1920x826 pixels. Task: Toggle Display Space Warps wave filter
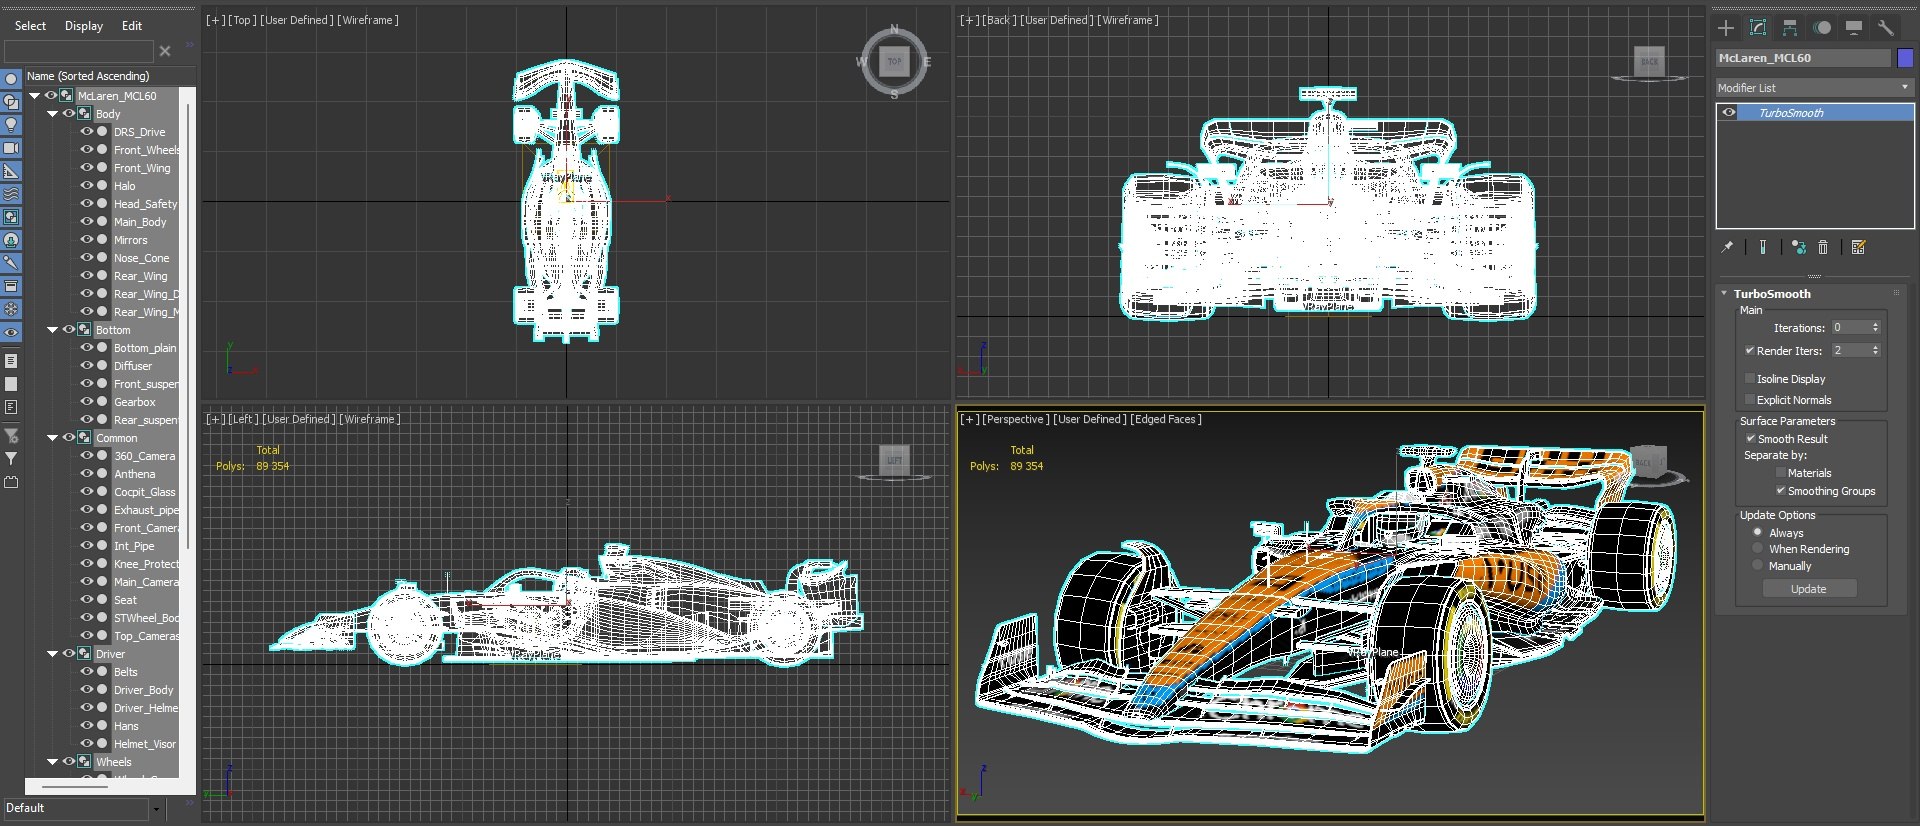point(11,194)
